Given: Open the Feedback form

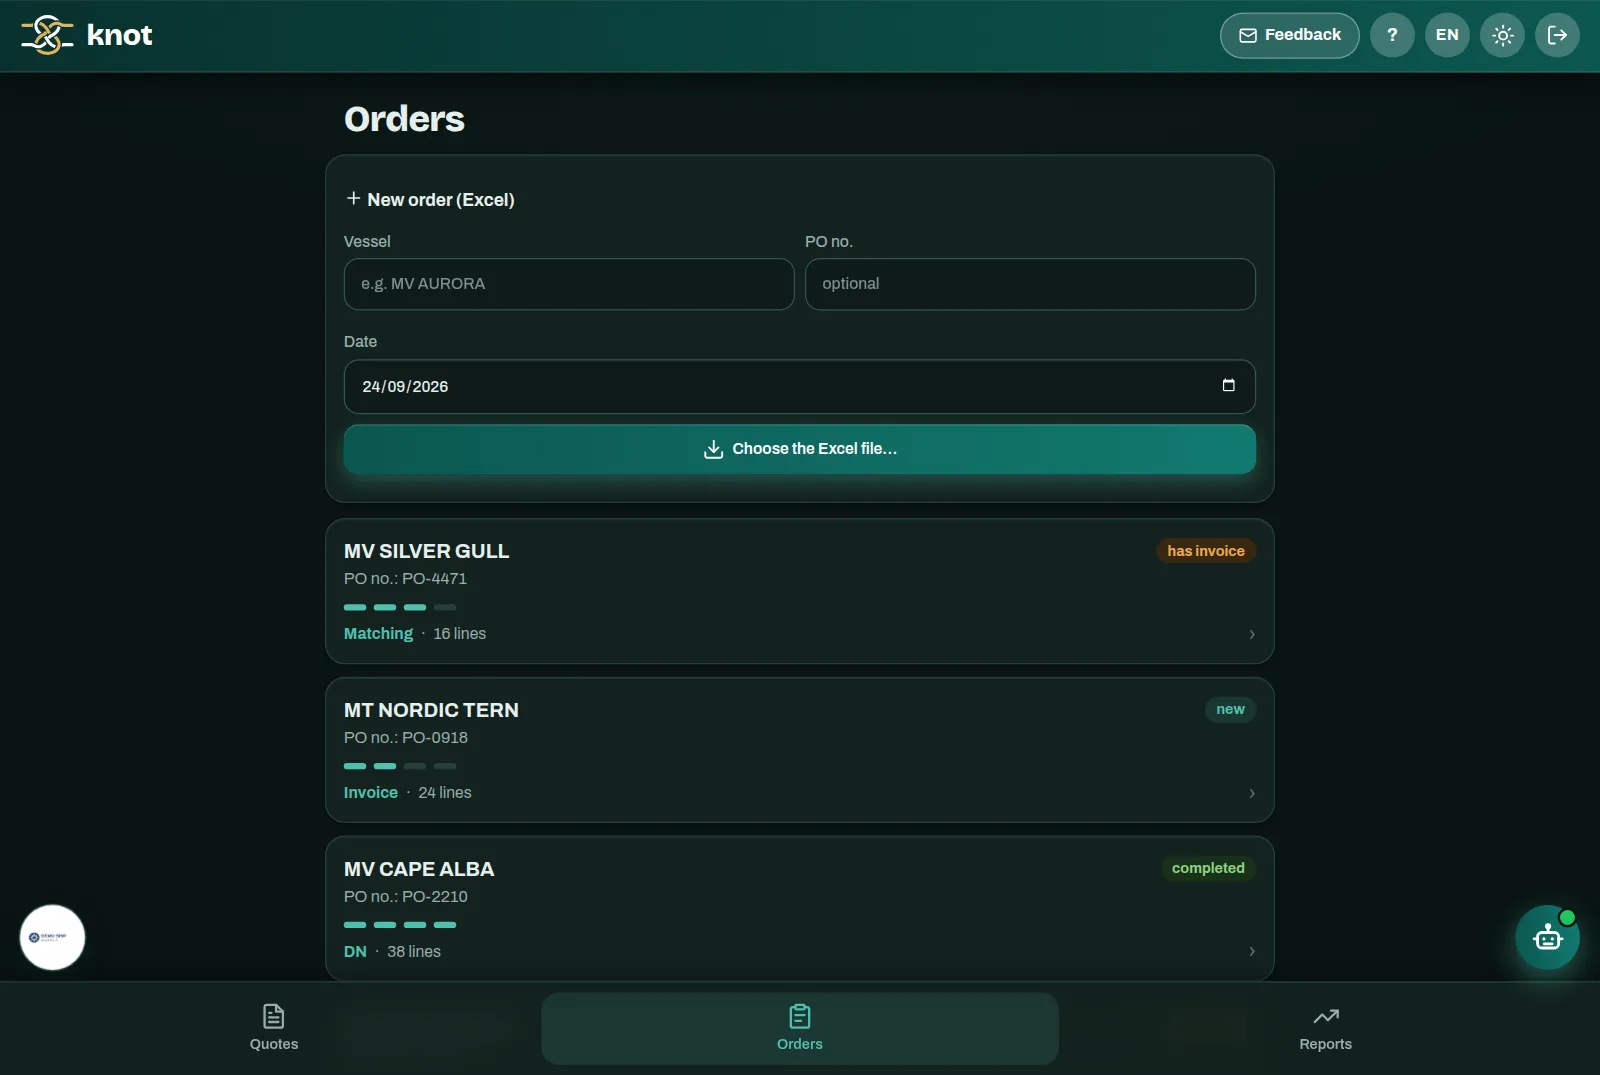Looking at the screenshot, I should (x=1289, y=35).
